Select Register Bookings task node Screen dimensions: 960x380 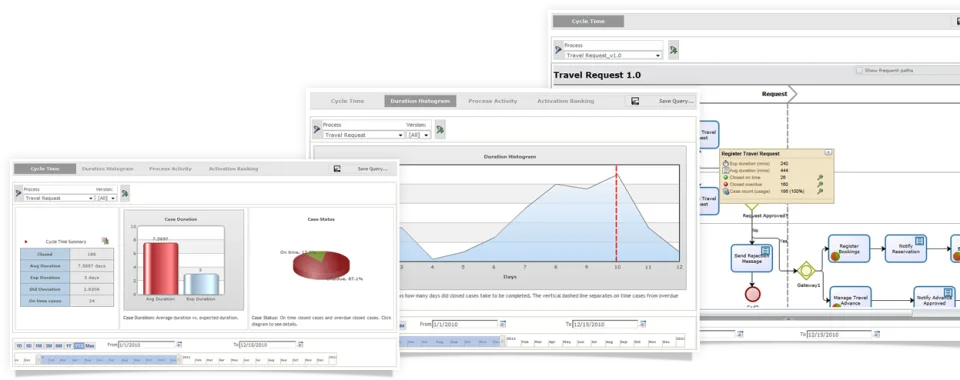point(849,248)
